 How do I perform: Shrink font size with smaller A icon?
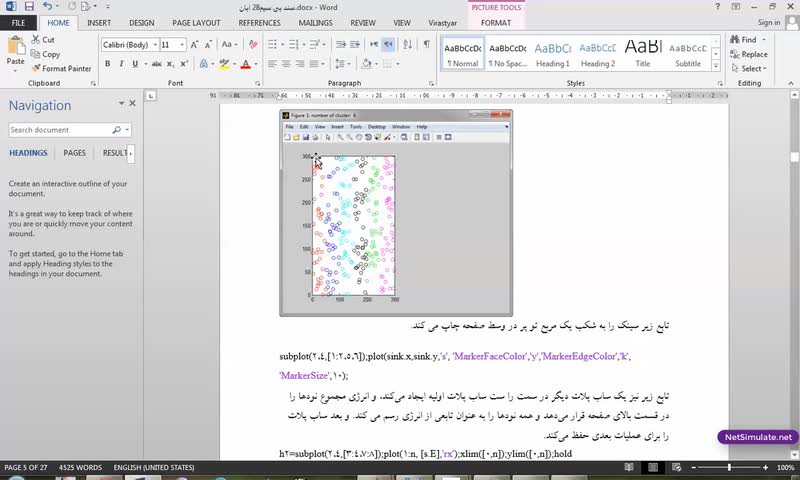[x=208, y=45]
